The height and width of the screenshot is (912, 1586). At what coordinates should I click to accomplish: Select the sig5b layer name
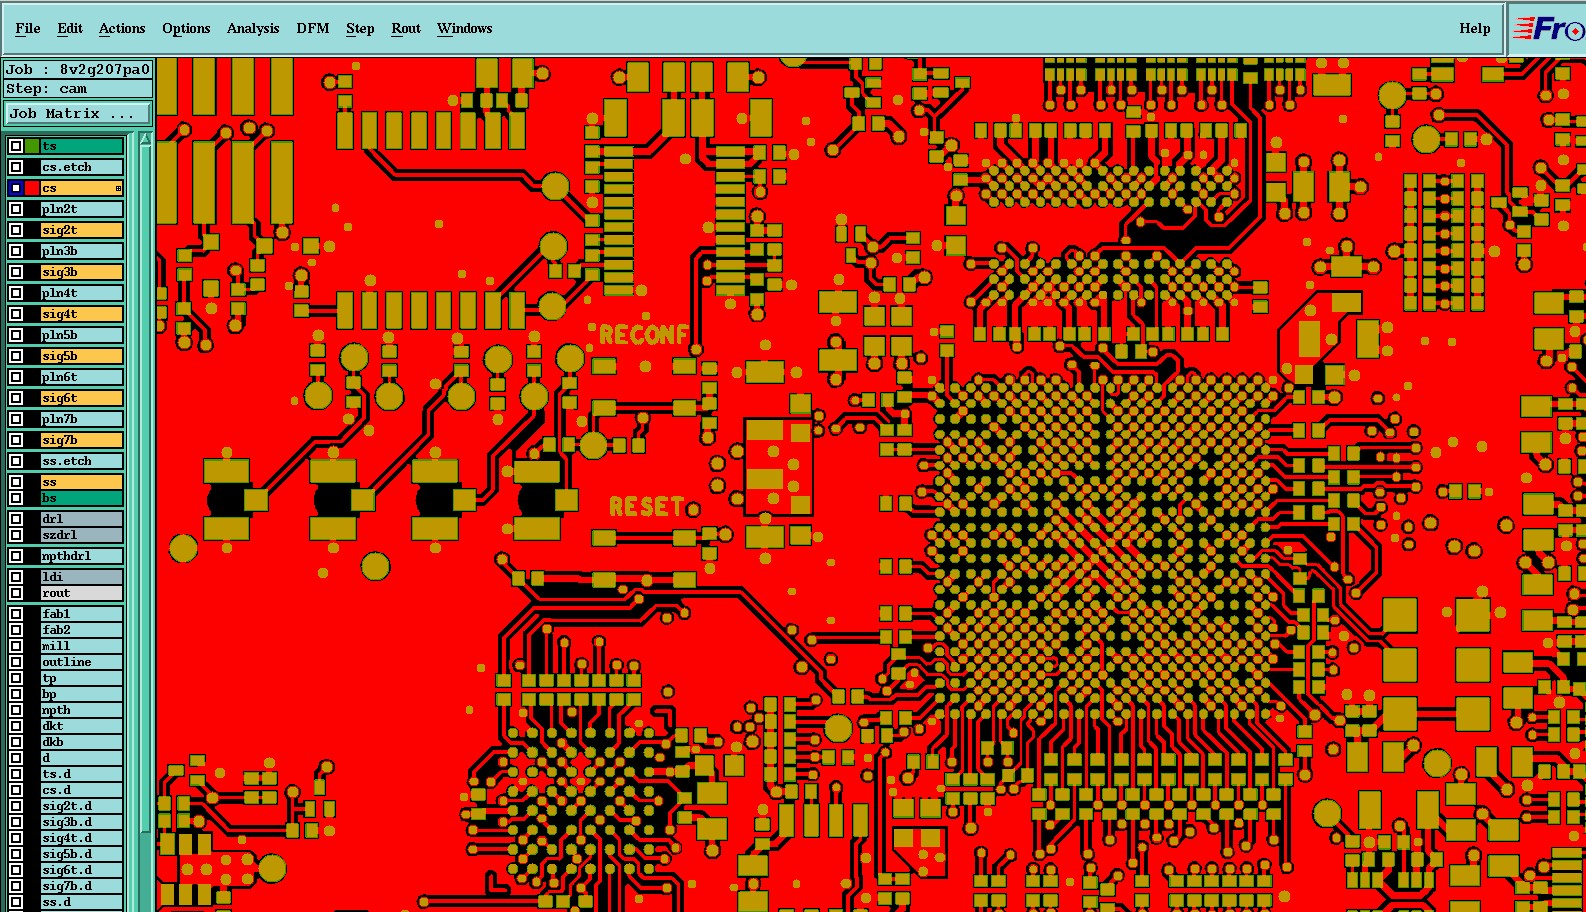[x=82, y=356]
